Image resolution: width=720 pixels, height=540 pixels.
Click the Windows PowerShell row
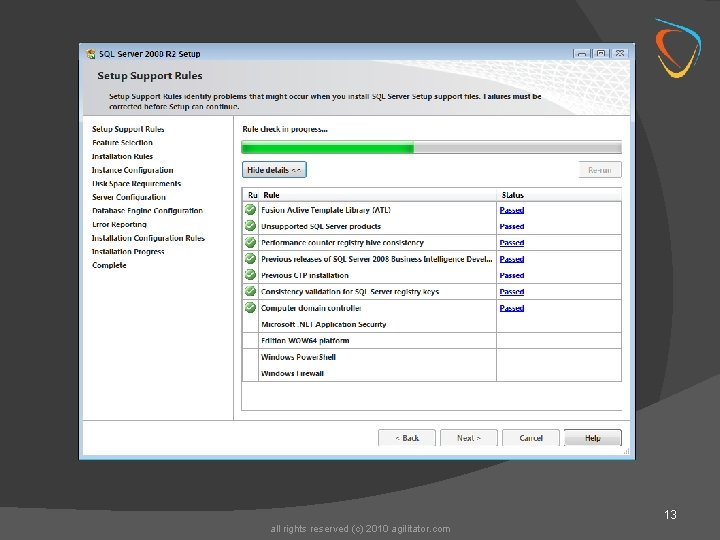[432, 357]
